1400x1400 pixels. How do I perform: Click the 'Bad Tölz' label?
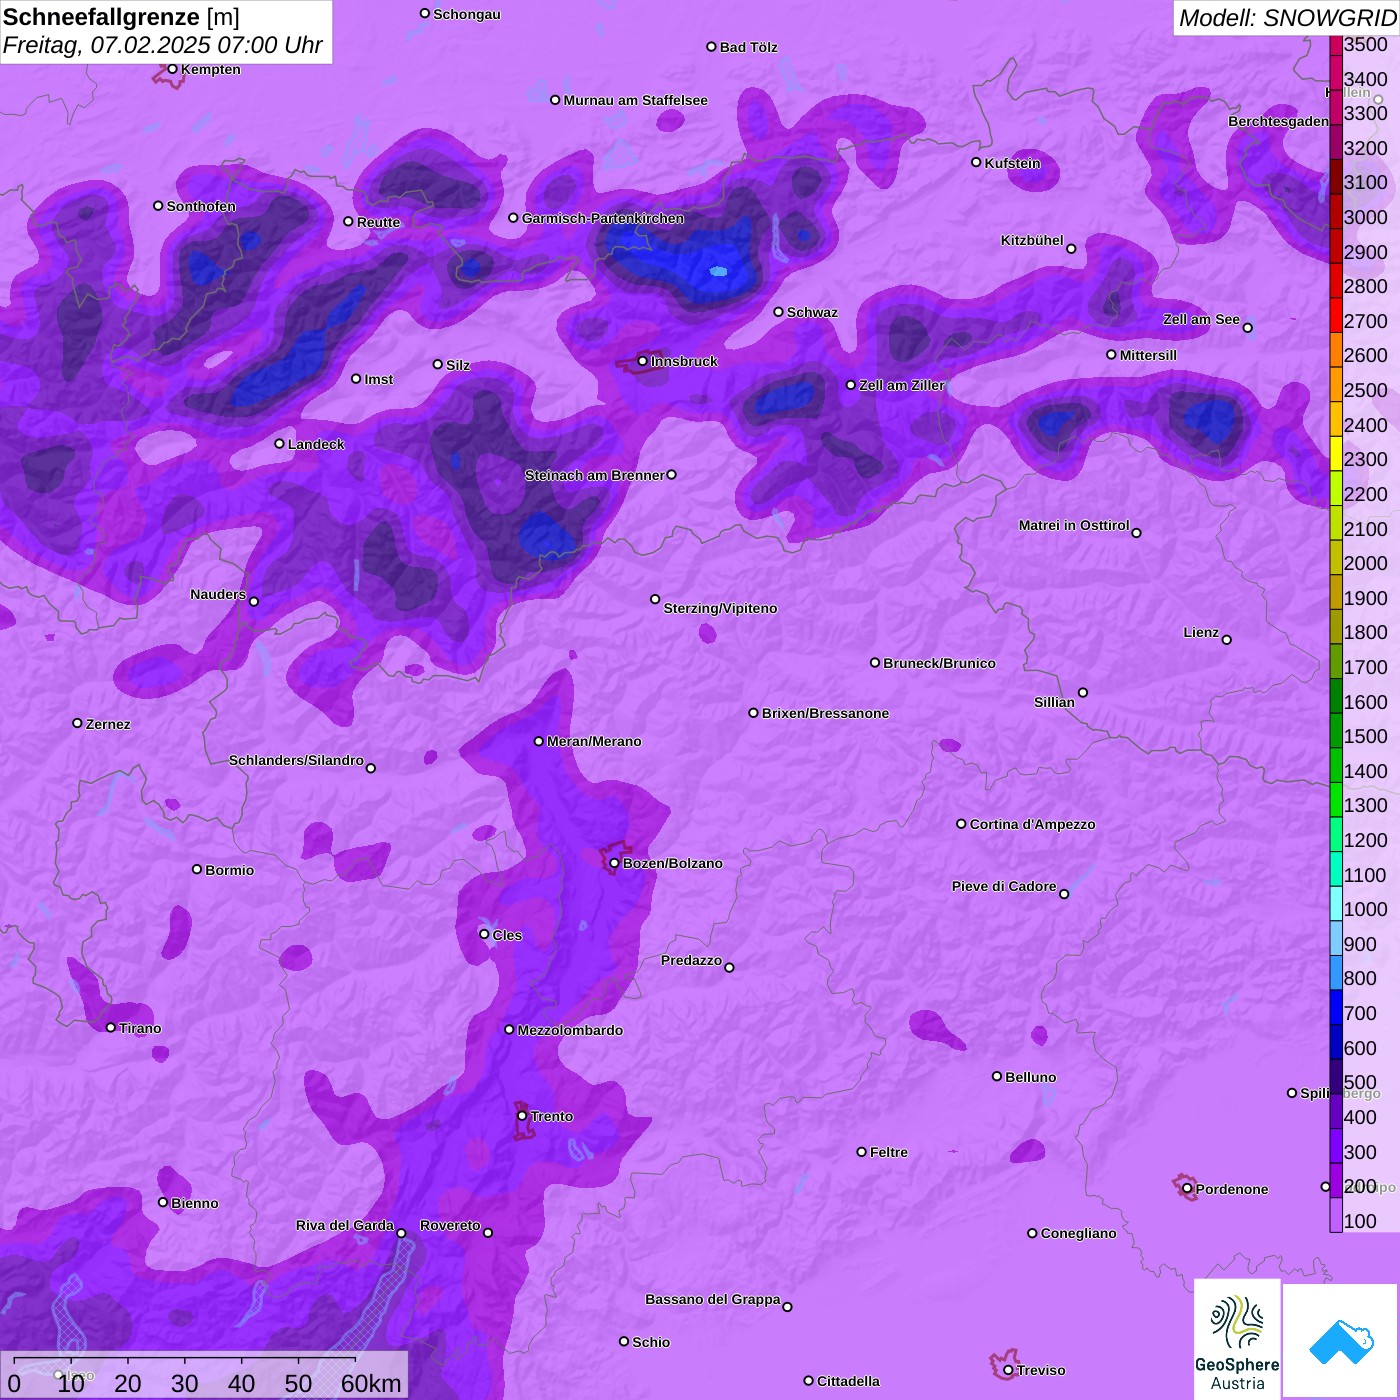coord(748,47)
